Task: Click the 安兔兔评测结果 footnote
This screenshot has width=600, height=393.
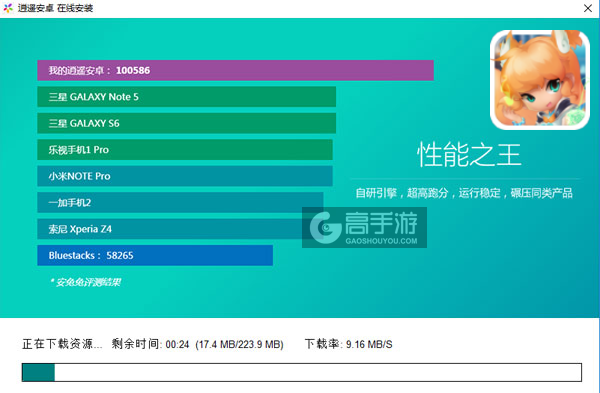Action: pos(85,282)
